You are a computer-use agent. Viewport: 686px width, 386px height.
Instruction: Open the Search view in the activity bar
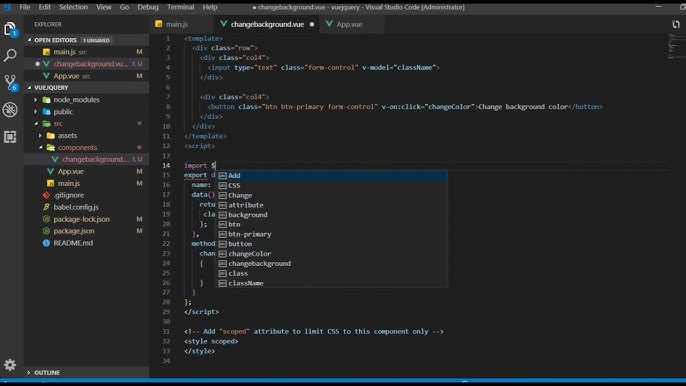tap(10, 55)
